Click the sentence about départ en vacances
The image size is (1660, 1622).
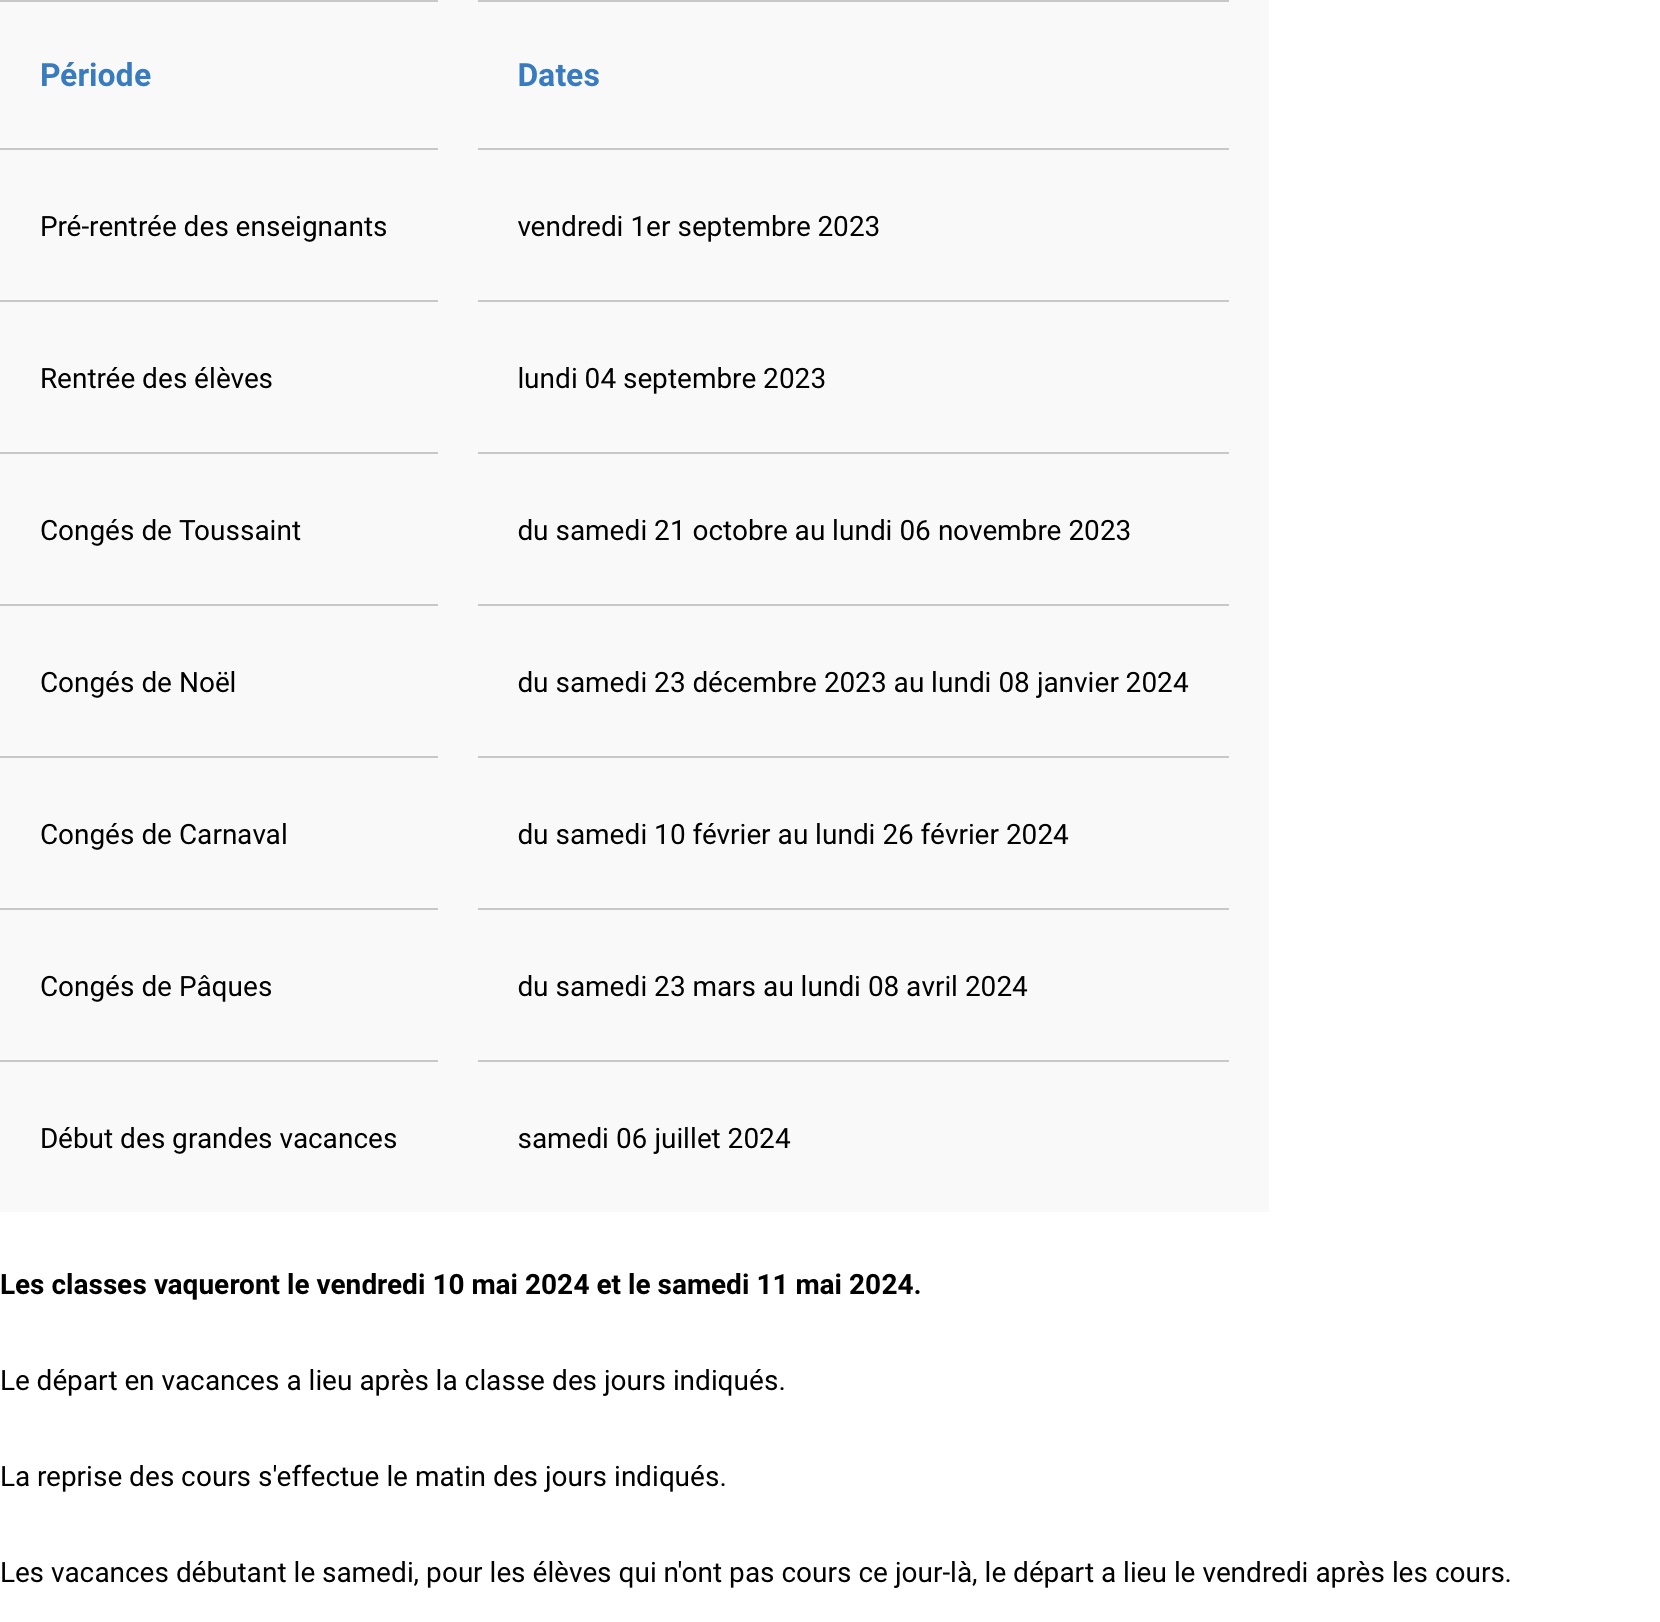tap(393, 1381)
